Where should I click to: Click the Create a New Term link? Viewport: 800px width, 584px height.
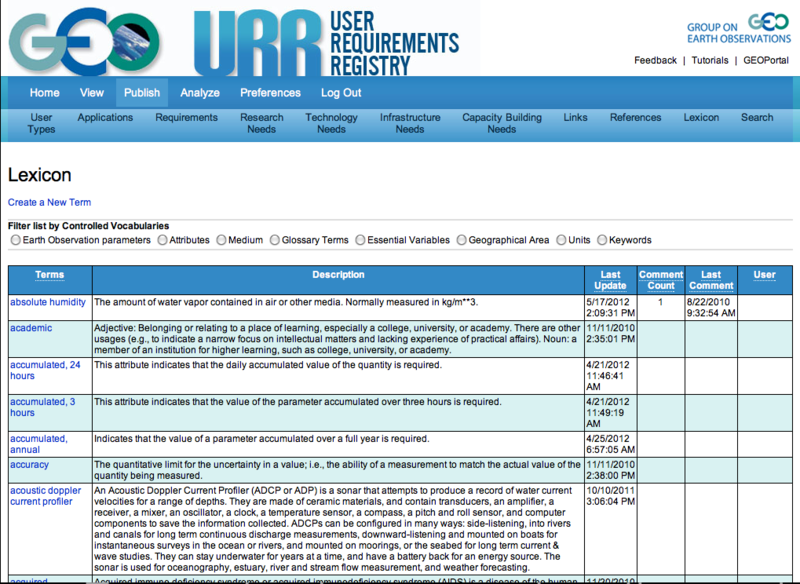(x=49, y=202)
